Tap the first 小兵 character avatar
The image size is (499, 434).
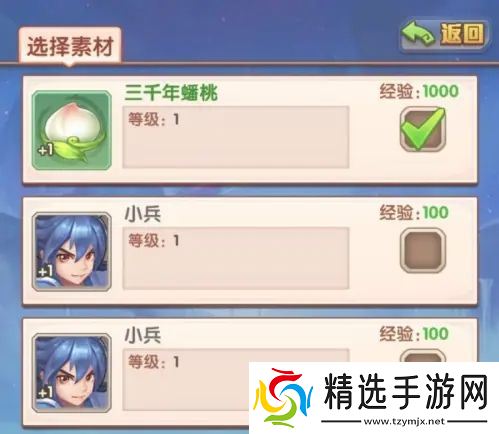tap(72, 252)
